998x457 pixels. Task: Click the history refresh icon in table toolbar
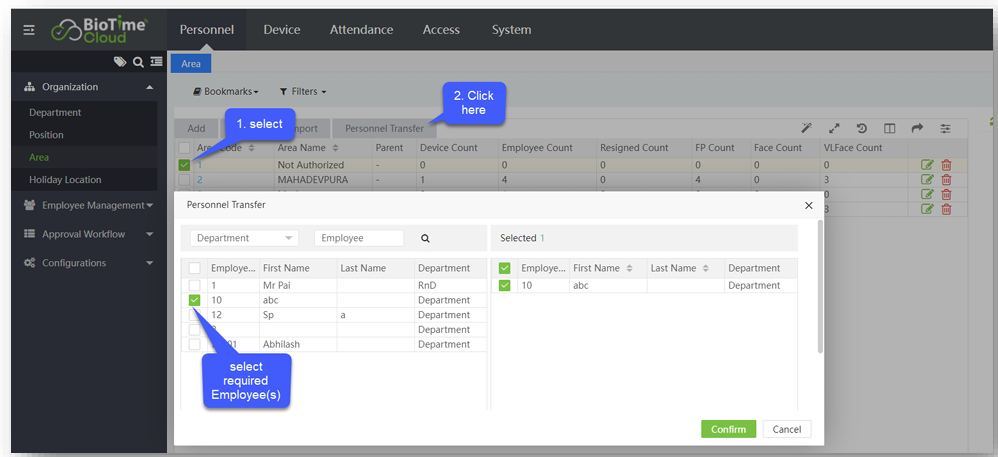point(862,128)
